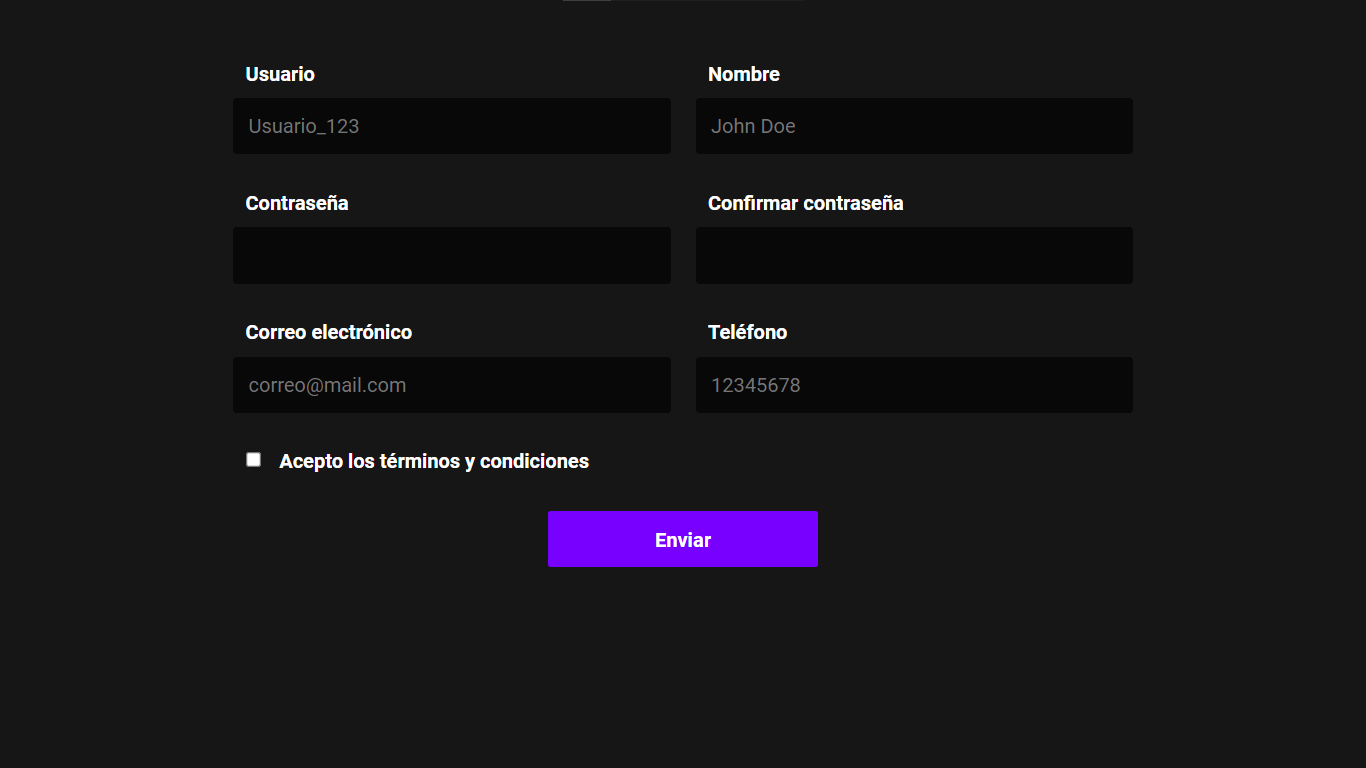This screenshot has height=768, width=1366.
Task: Select the Contraseña password field
Action: pyautogui.click(x=451, y=255)
